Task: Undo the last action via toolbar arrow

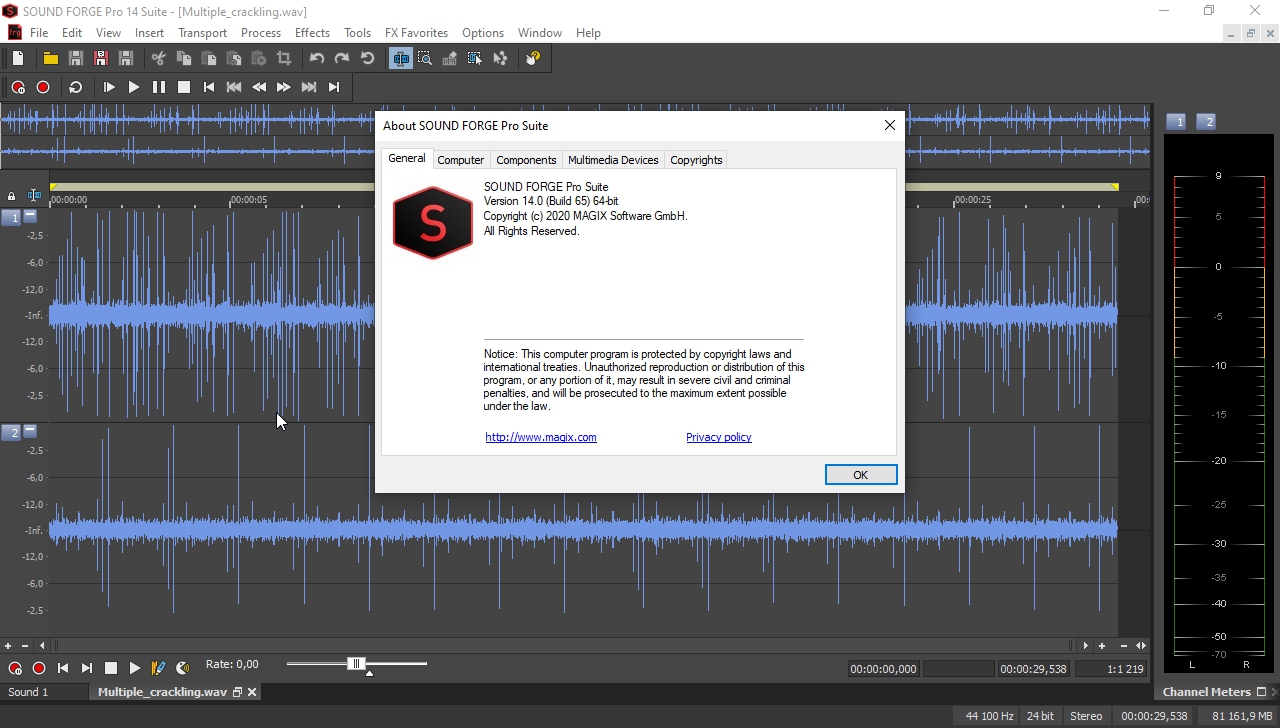Action: tap(317, 58)
